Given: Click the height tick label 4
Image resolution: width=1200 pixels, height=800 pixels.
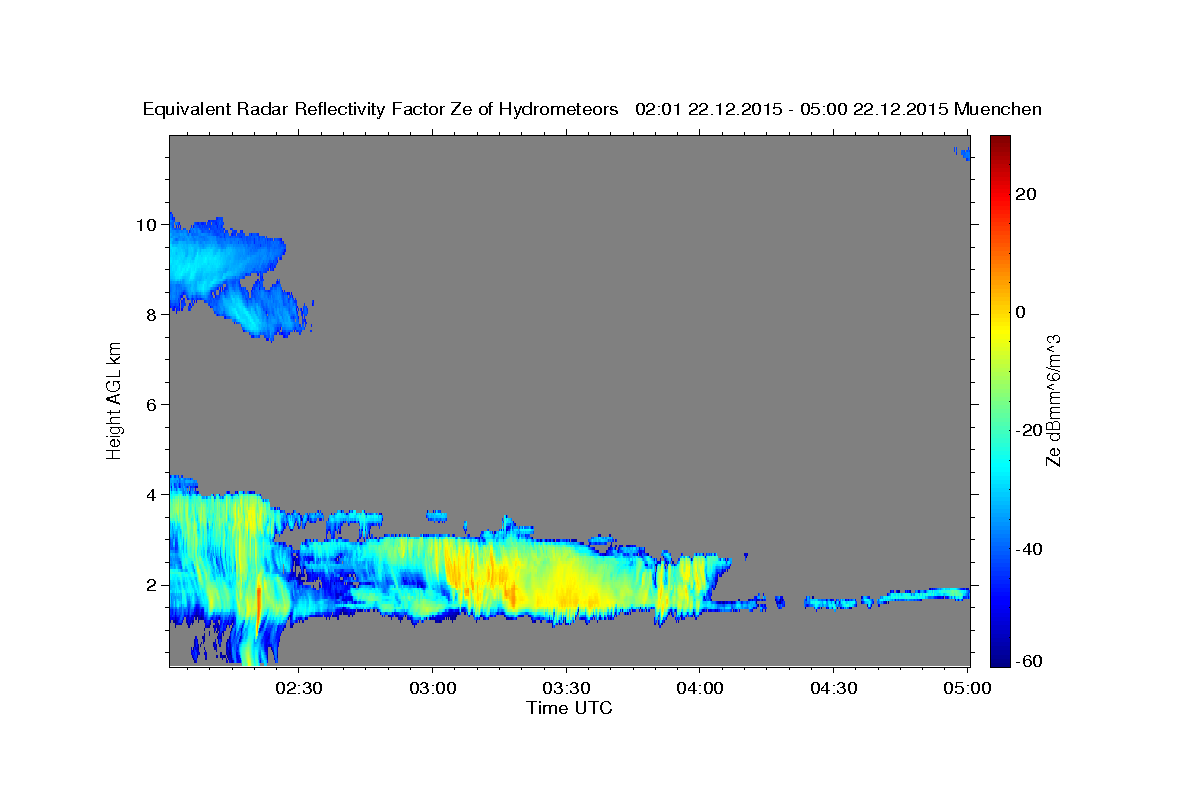Looking at the screenshot, I should pos(153,494).
